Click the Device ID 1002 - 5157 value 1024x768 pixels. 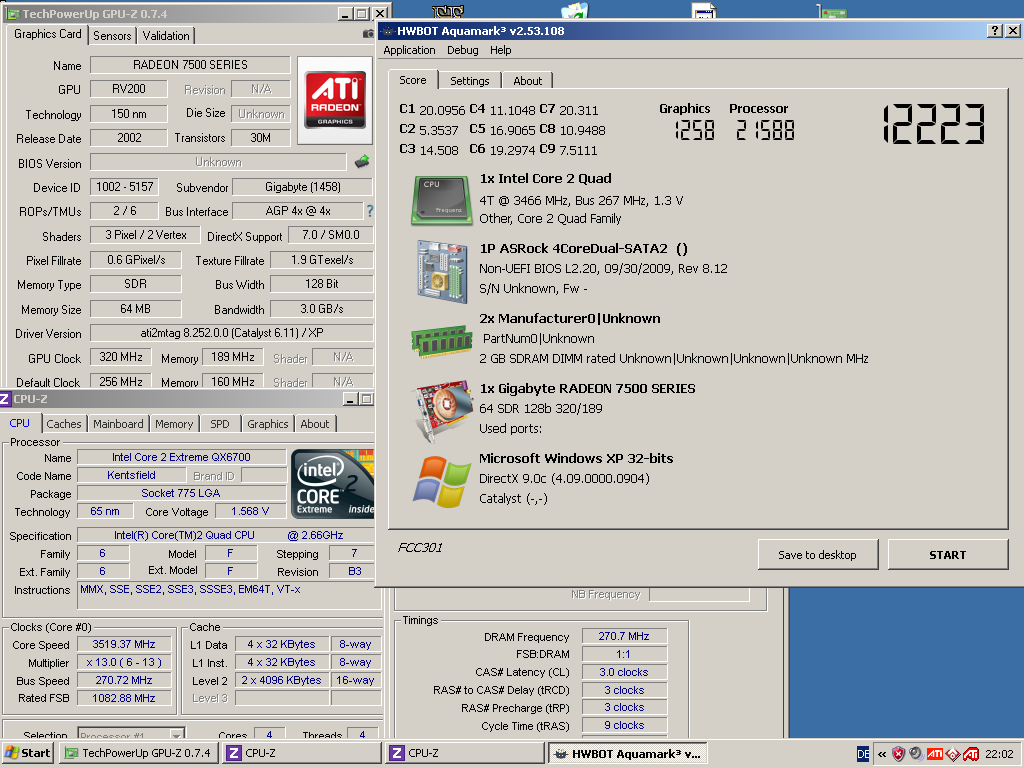124,187
